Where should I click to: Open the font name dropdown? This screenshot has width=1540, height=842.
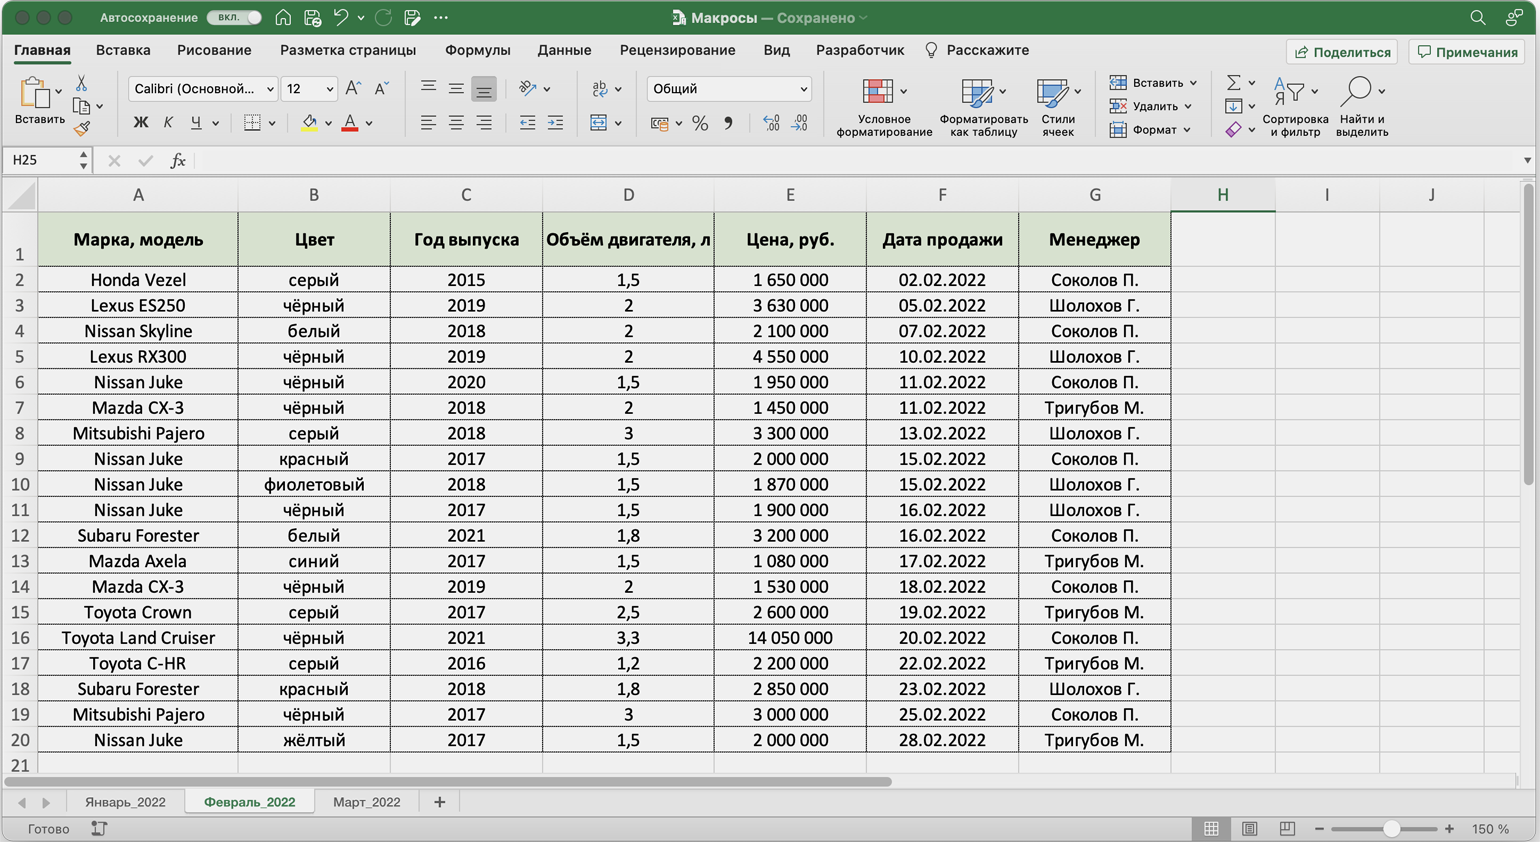[x=203, y=89]
